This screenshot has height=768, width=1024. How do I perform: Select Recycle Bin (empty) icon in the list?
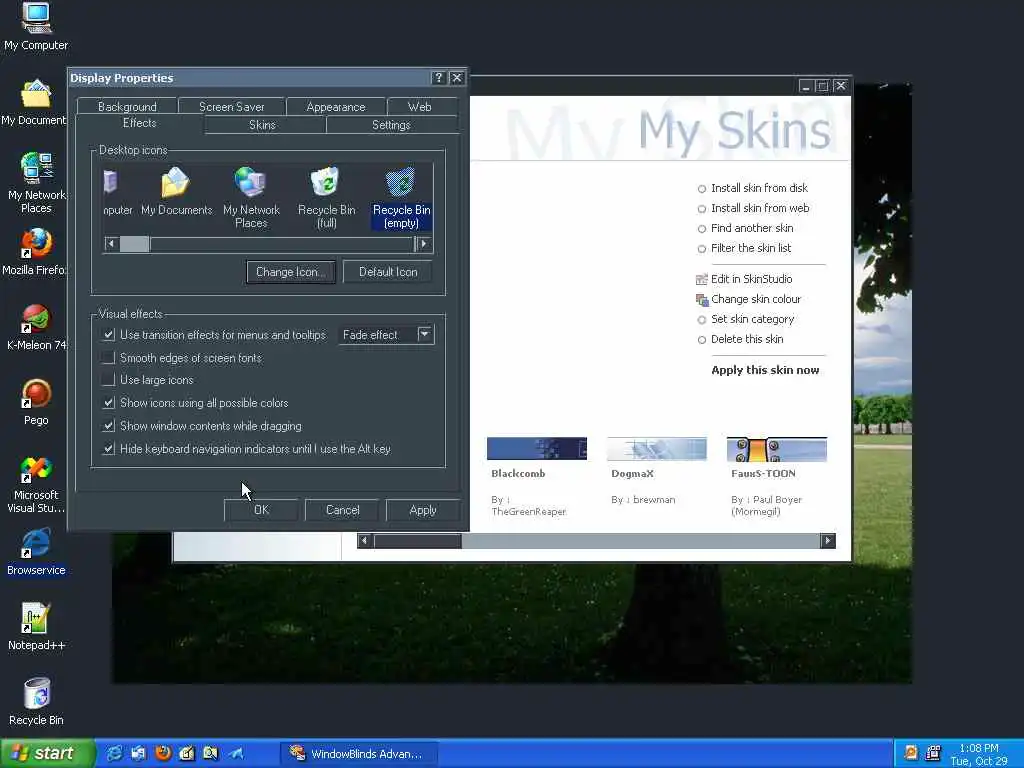[x=401, y=197]
